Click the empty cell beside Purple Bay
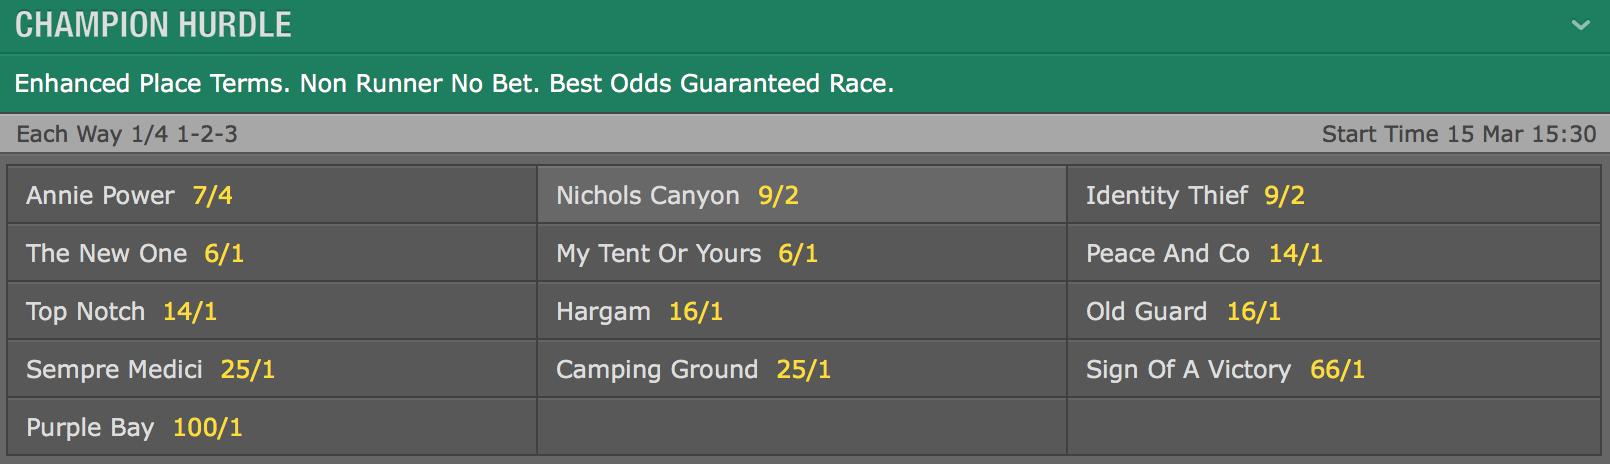Viewport: 1610px width, 464px height. point(802,427)
